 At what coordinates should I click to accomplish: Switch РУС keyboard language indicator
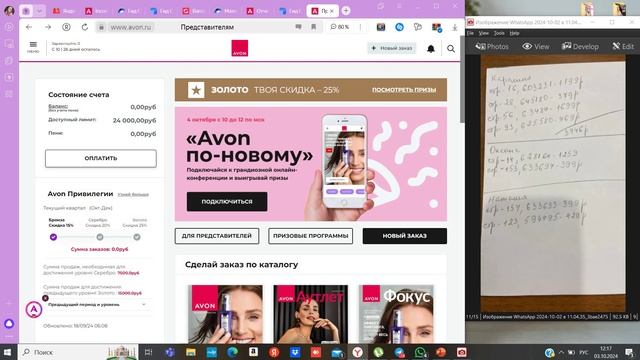[584, 352]
